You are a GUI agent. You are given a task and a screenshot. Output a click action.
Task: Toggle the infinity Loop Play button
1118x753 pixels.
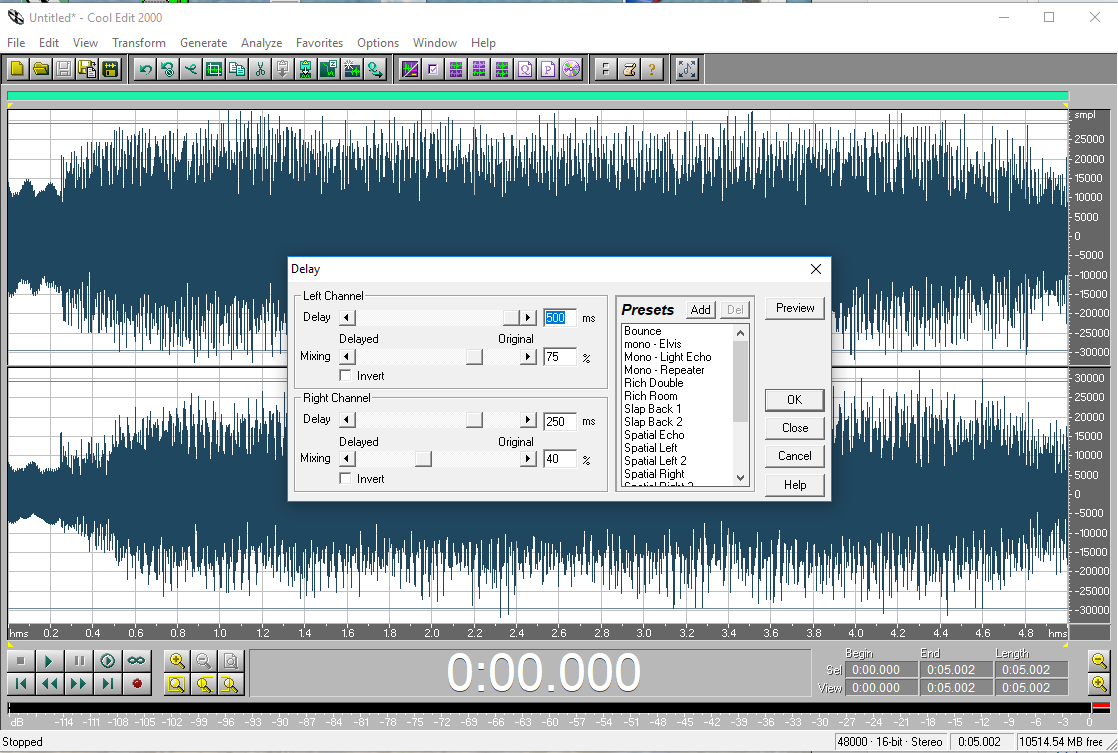(x=136, y=661)
